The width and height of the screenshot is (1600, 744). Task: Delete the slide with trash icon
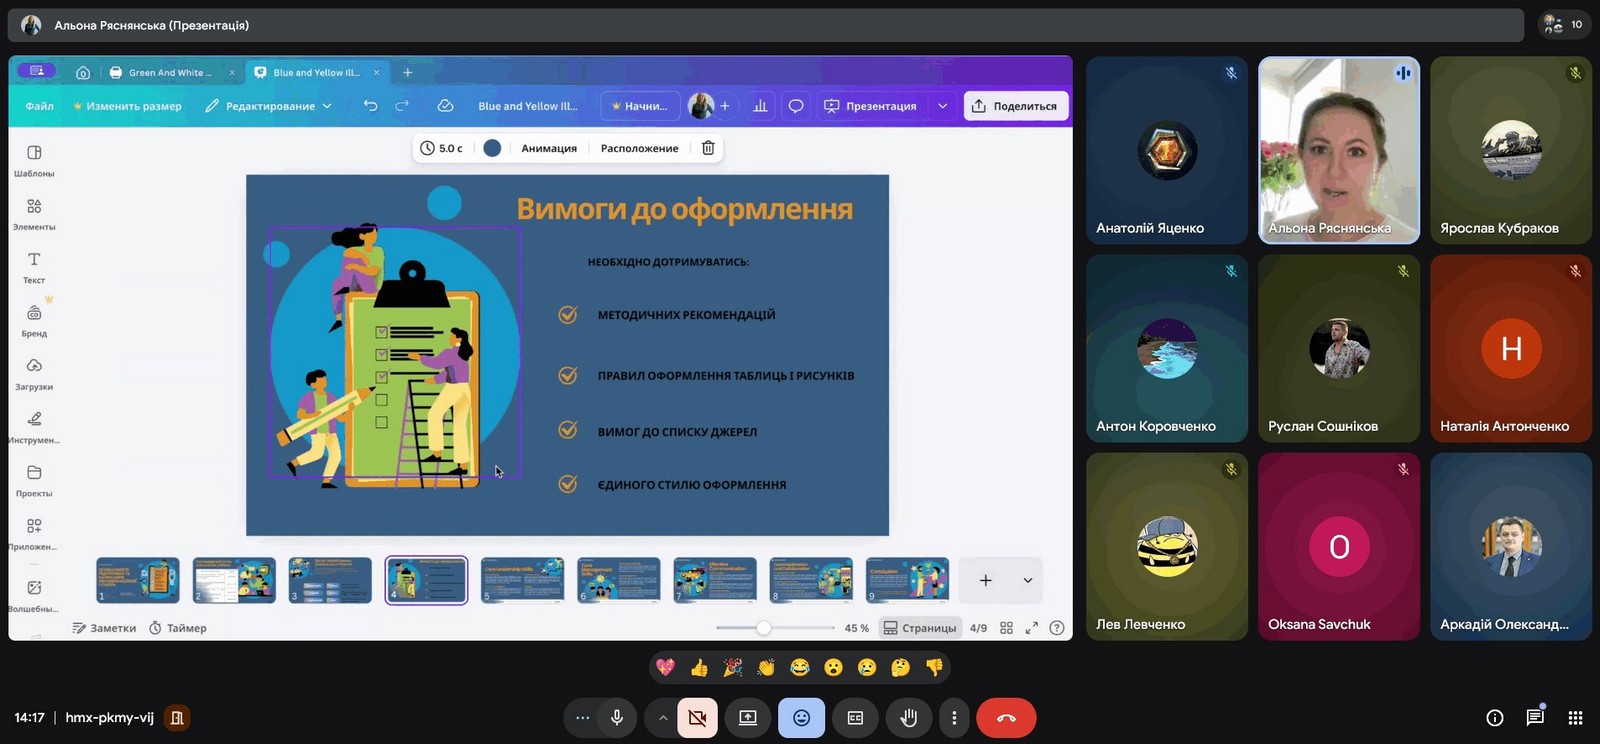708,148
